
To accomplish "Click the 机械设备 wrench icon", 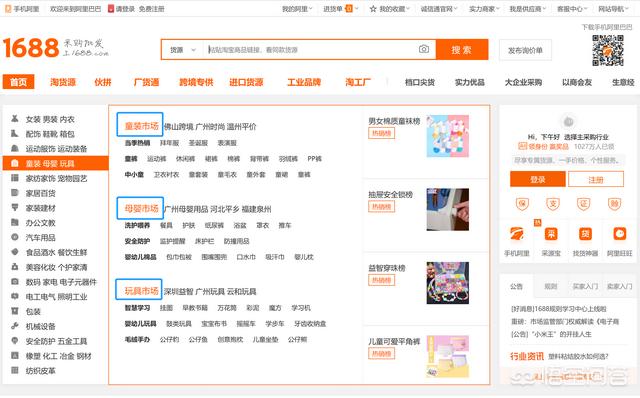I will (x=15, y=326).
